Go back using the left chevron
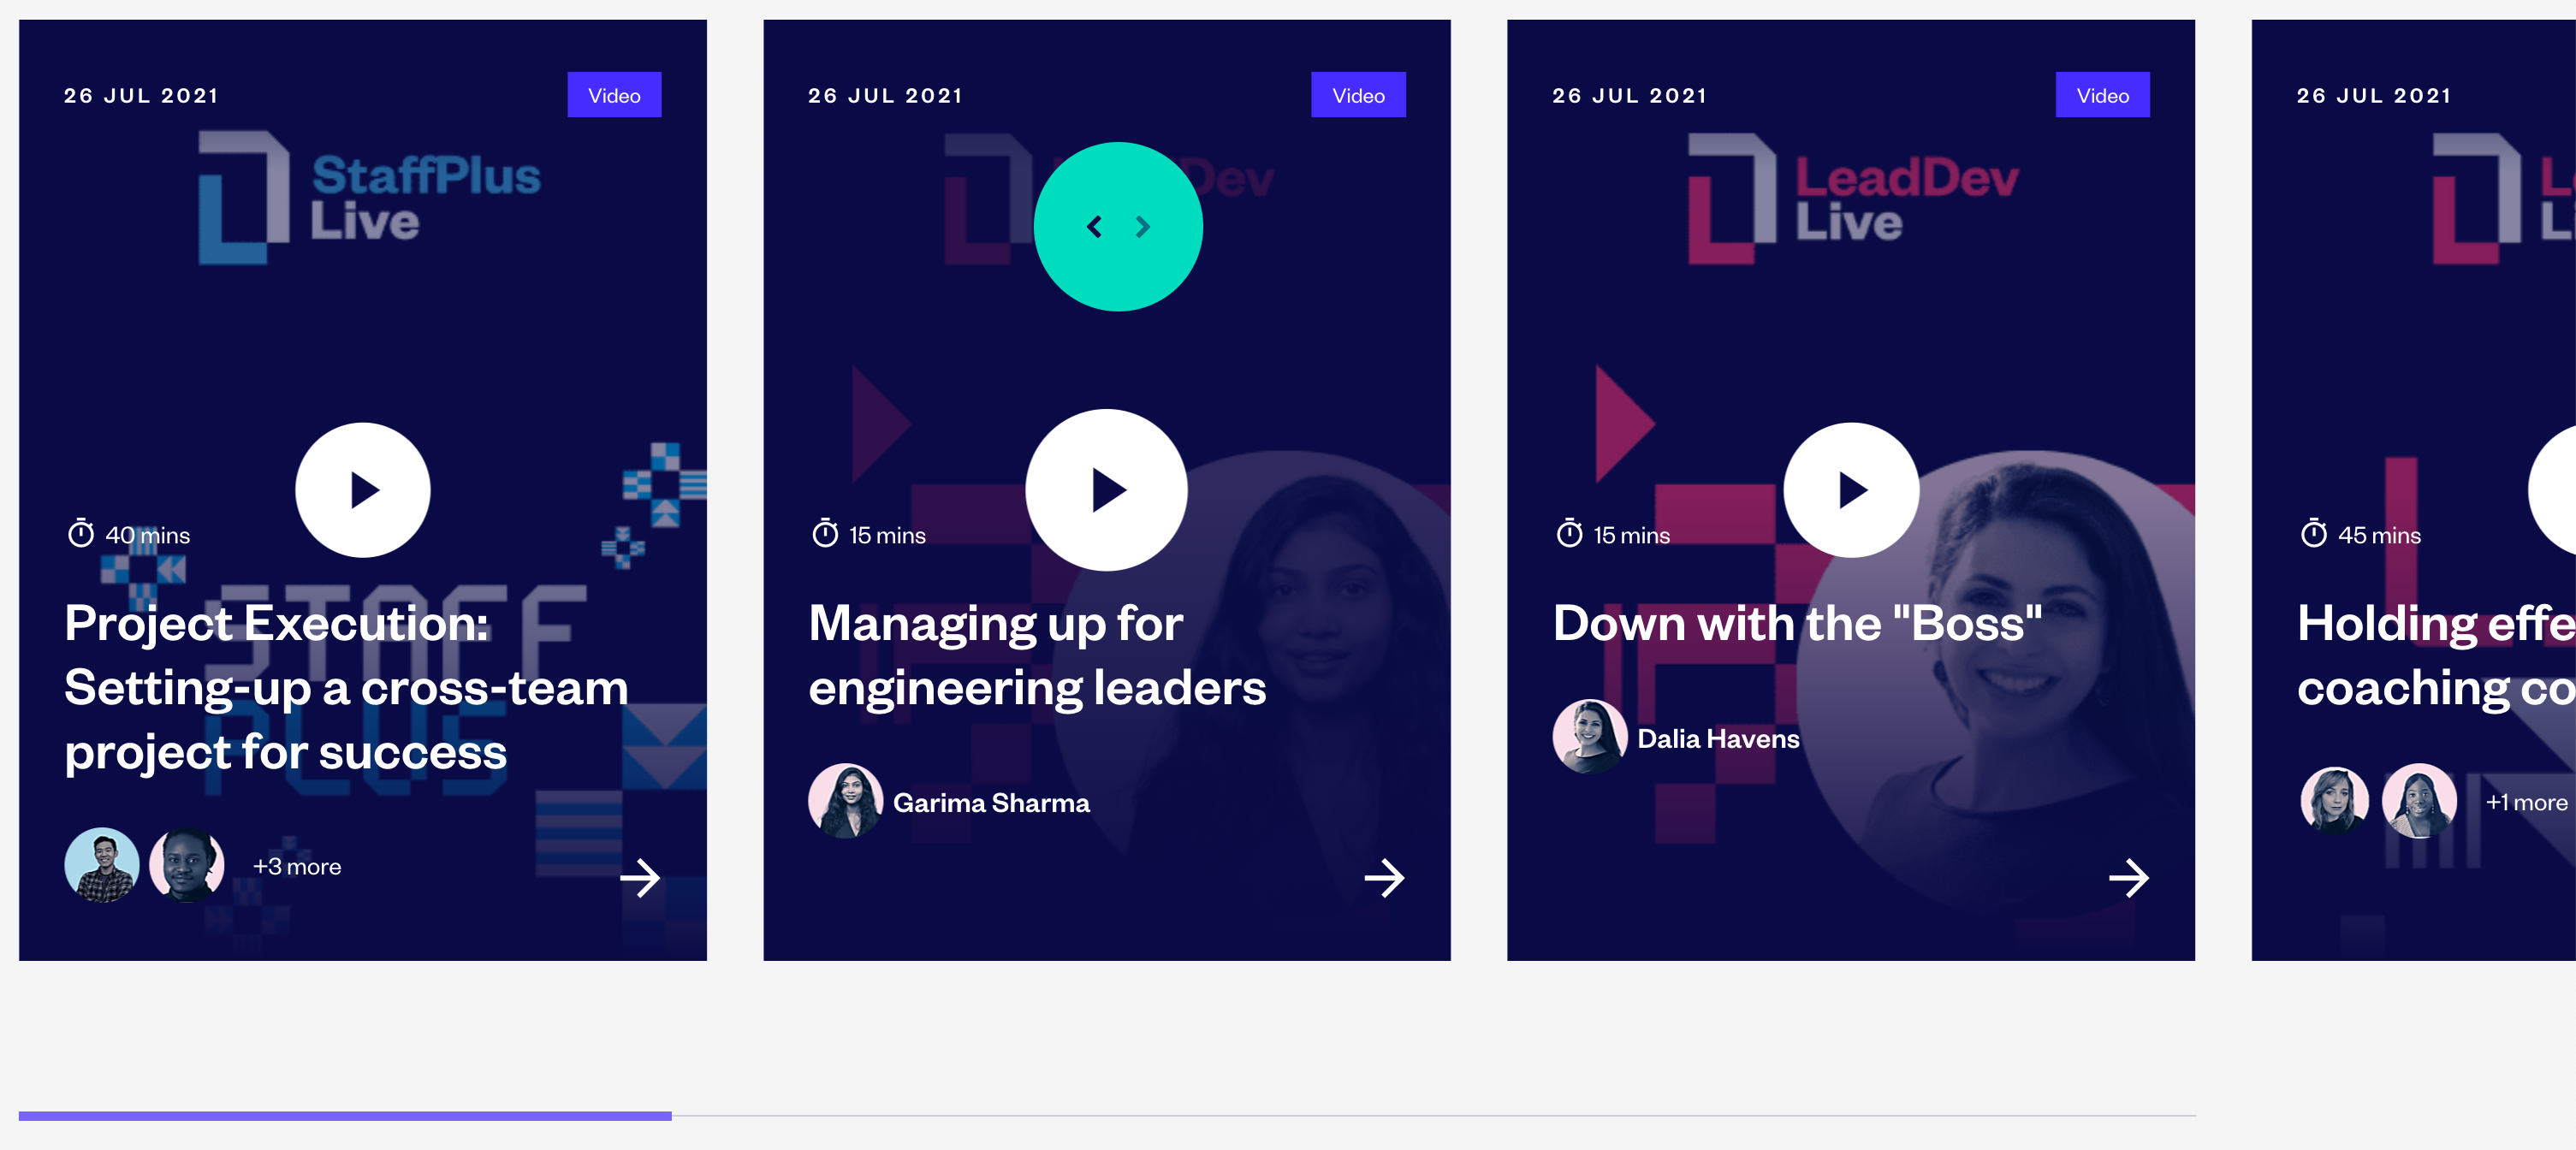2576x1150 pixels. (1095, 227)
